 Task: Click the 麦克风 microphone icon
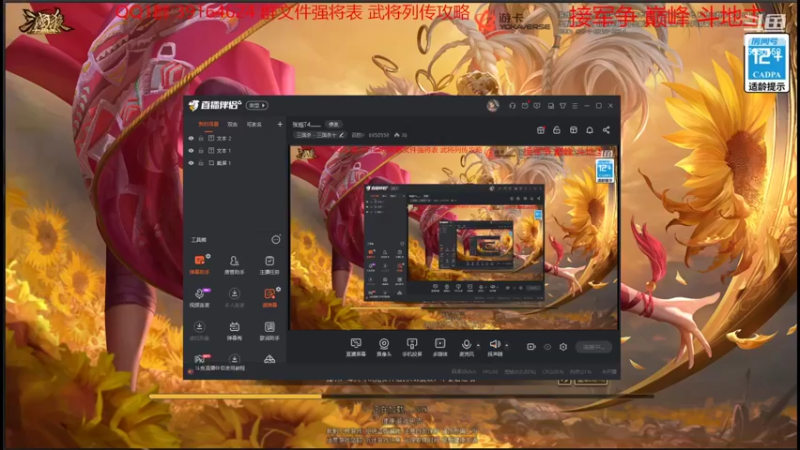pos(466,345)
